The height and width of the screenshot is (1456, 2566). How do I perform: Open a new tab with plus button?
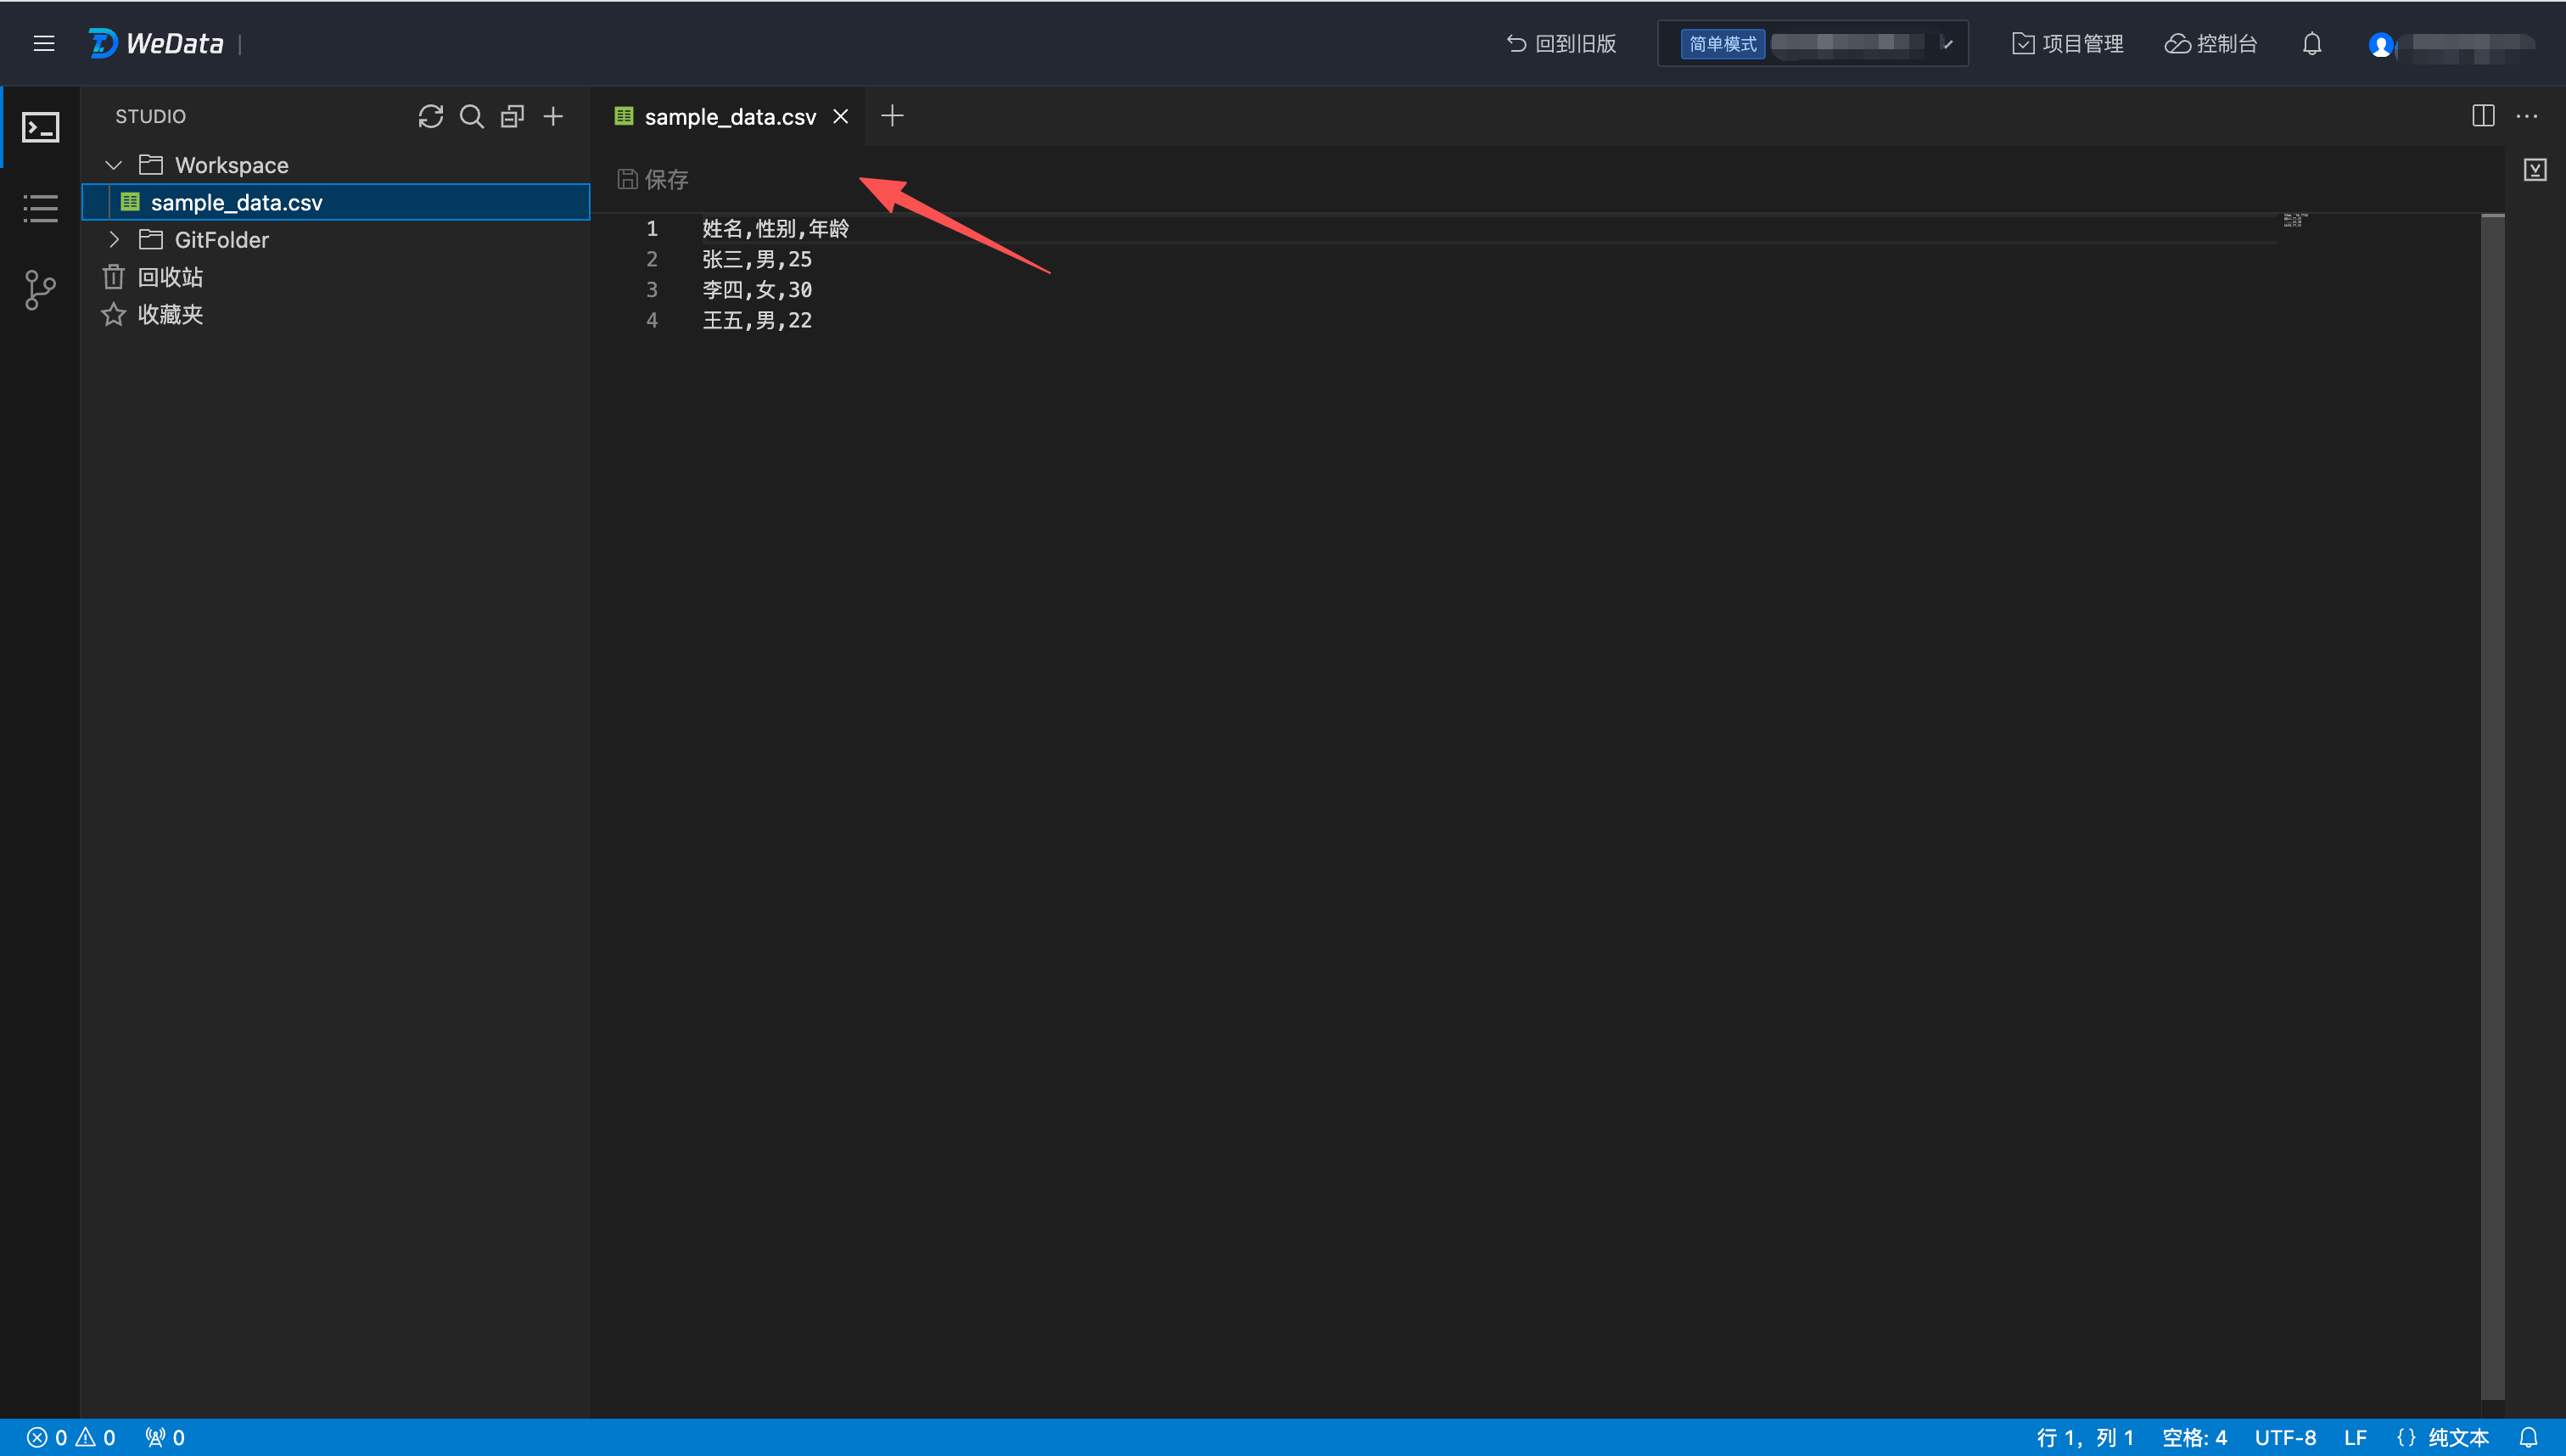[x=892, y=116]
